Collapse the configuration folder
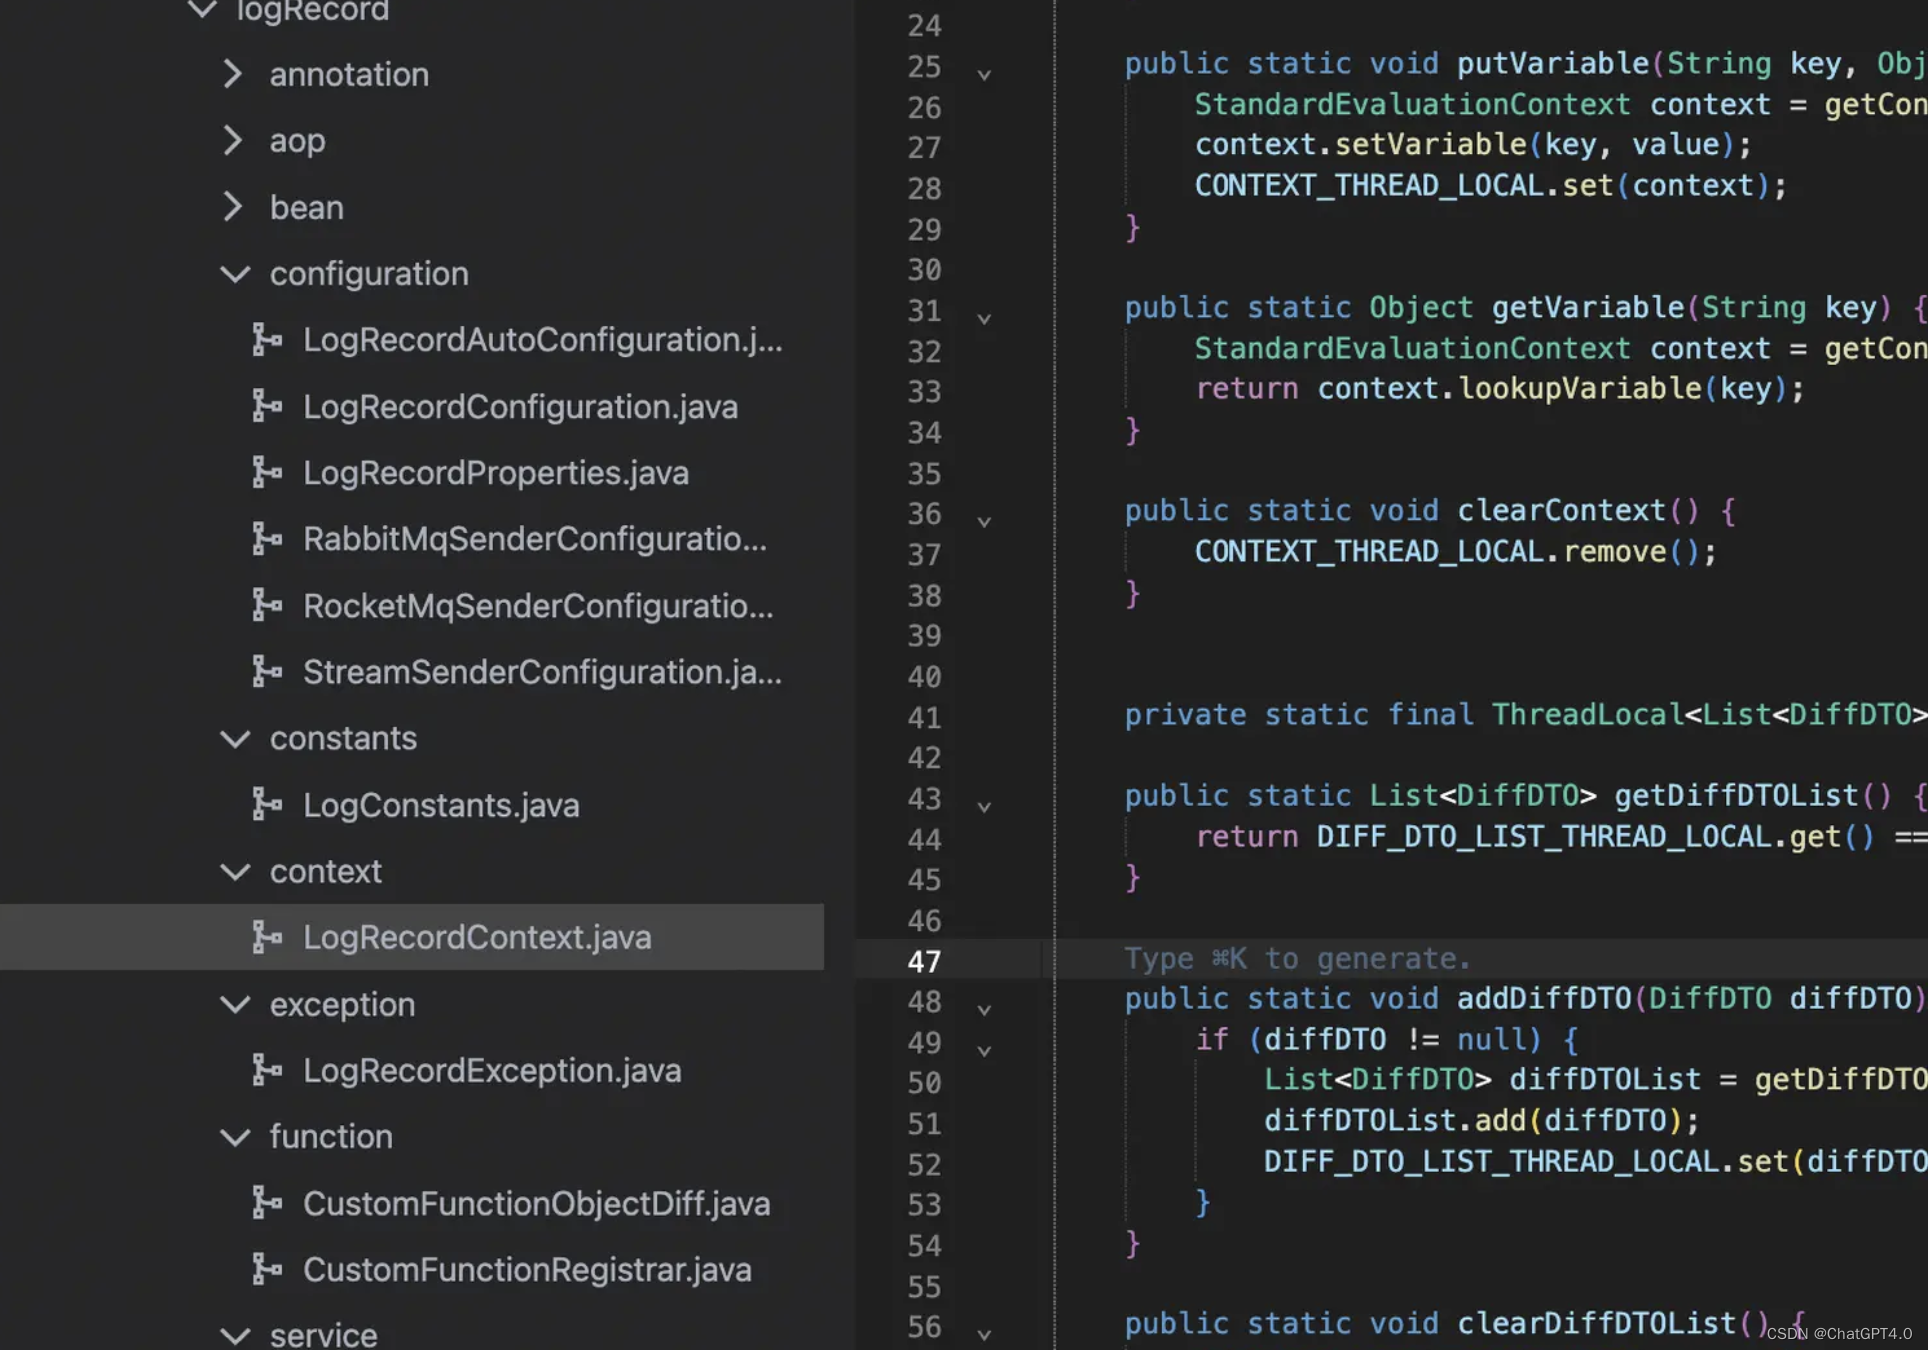Image resolution: width=1928 pixels, height=1350 pixels. [235, 274]
